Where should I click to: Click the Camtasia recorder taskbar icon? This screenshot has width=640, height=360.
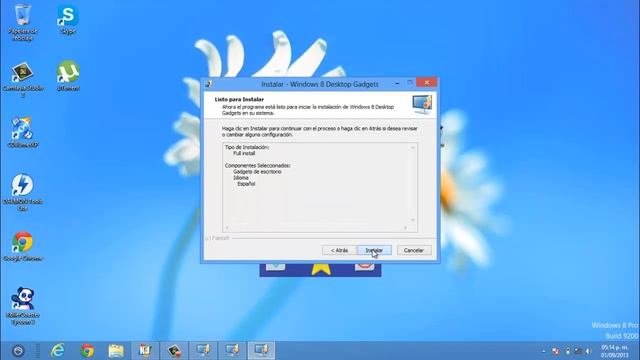tap(174, 350)
